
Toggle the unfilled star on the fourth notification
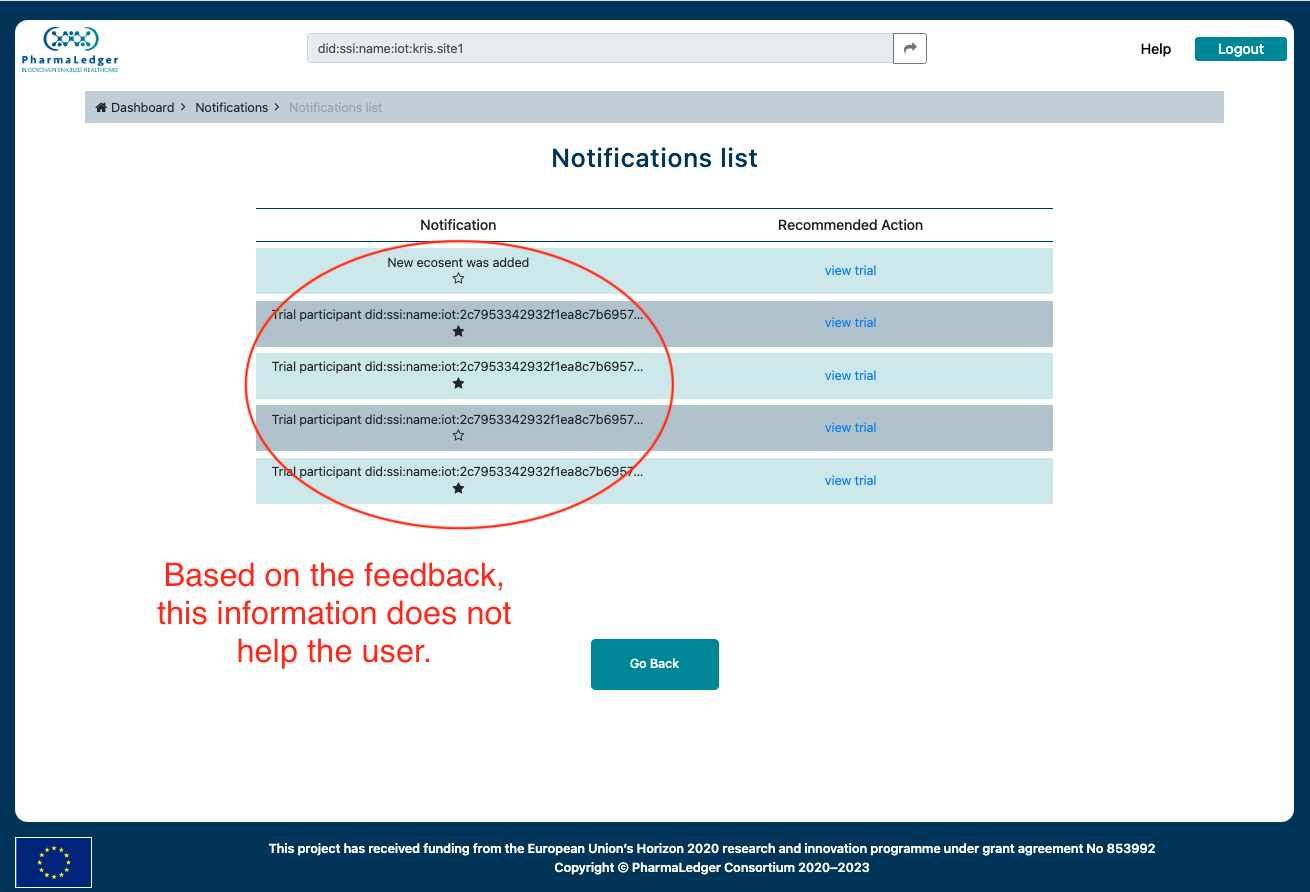[458, 435]
